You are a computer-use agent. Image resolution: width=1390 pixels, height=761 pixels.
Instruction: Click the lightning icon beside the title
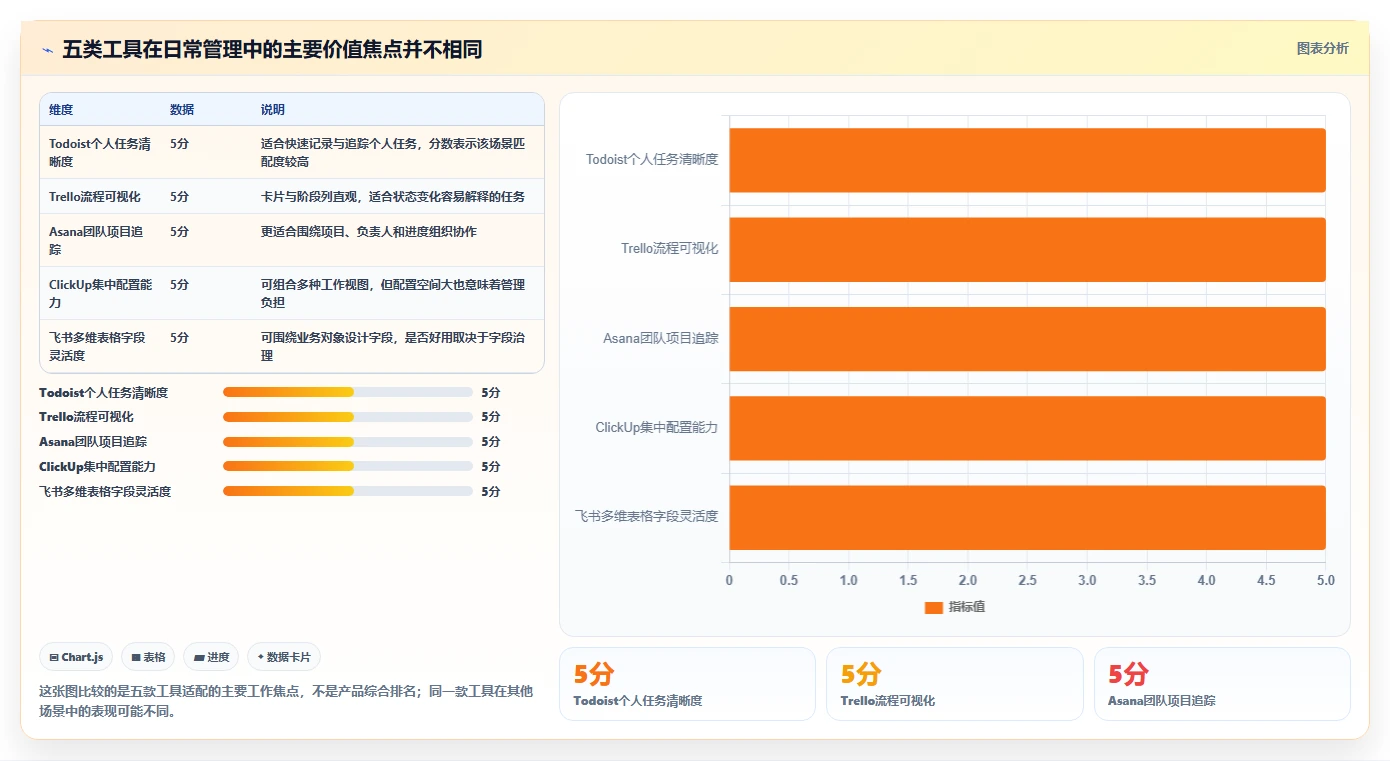[47, 49]
